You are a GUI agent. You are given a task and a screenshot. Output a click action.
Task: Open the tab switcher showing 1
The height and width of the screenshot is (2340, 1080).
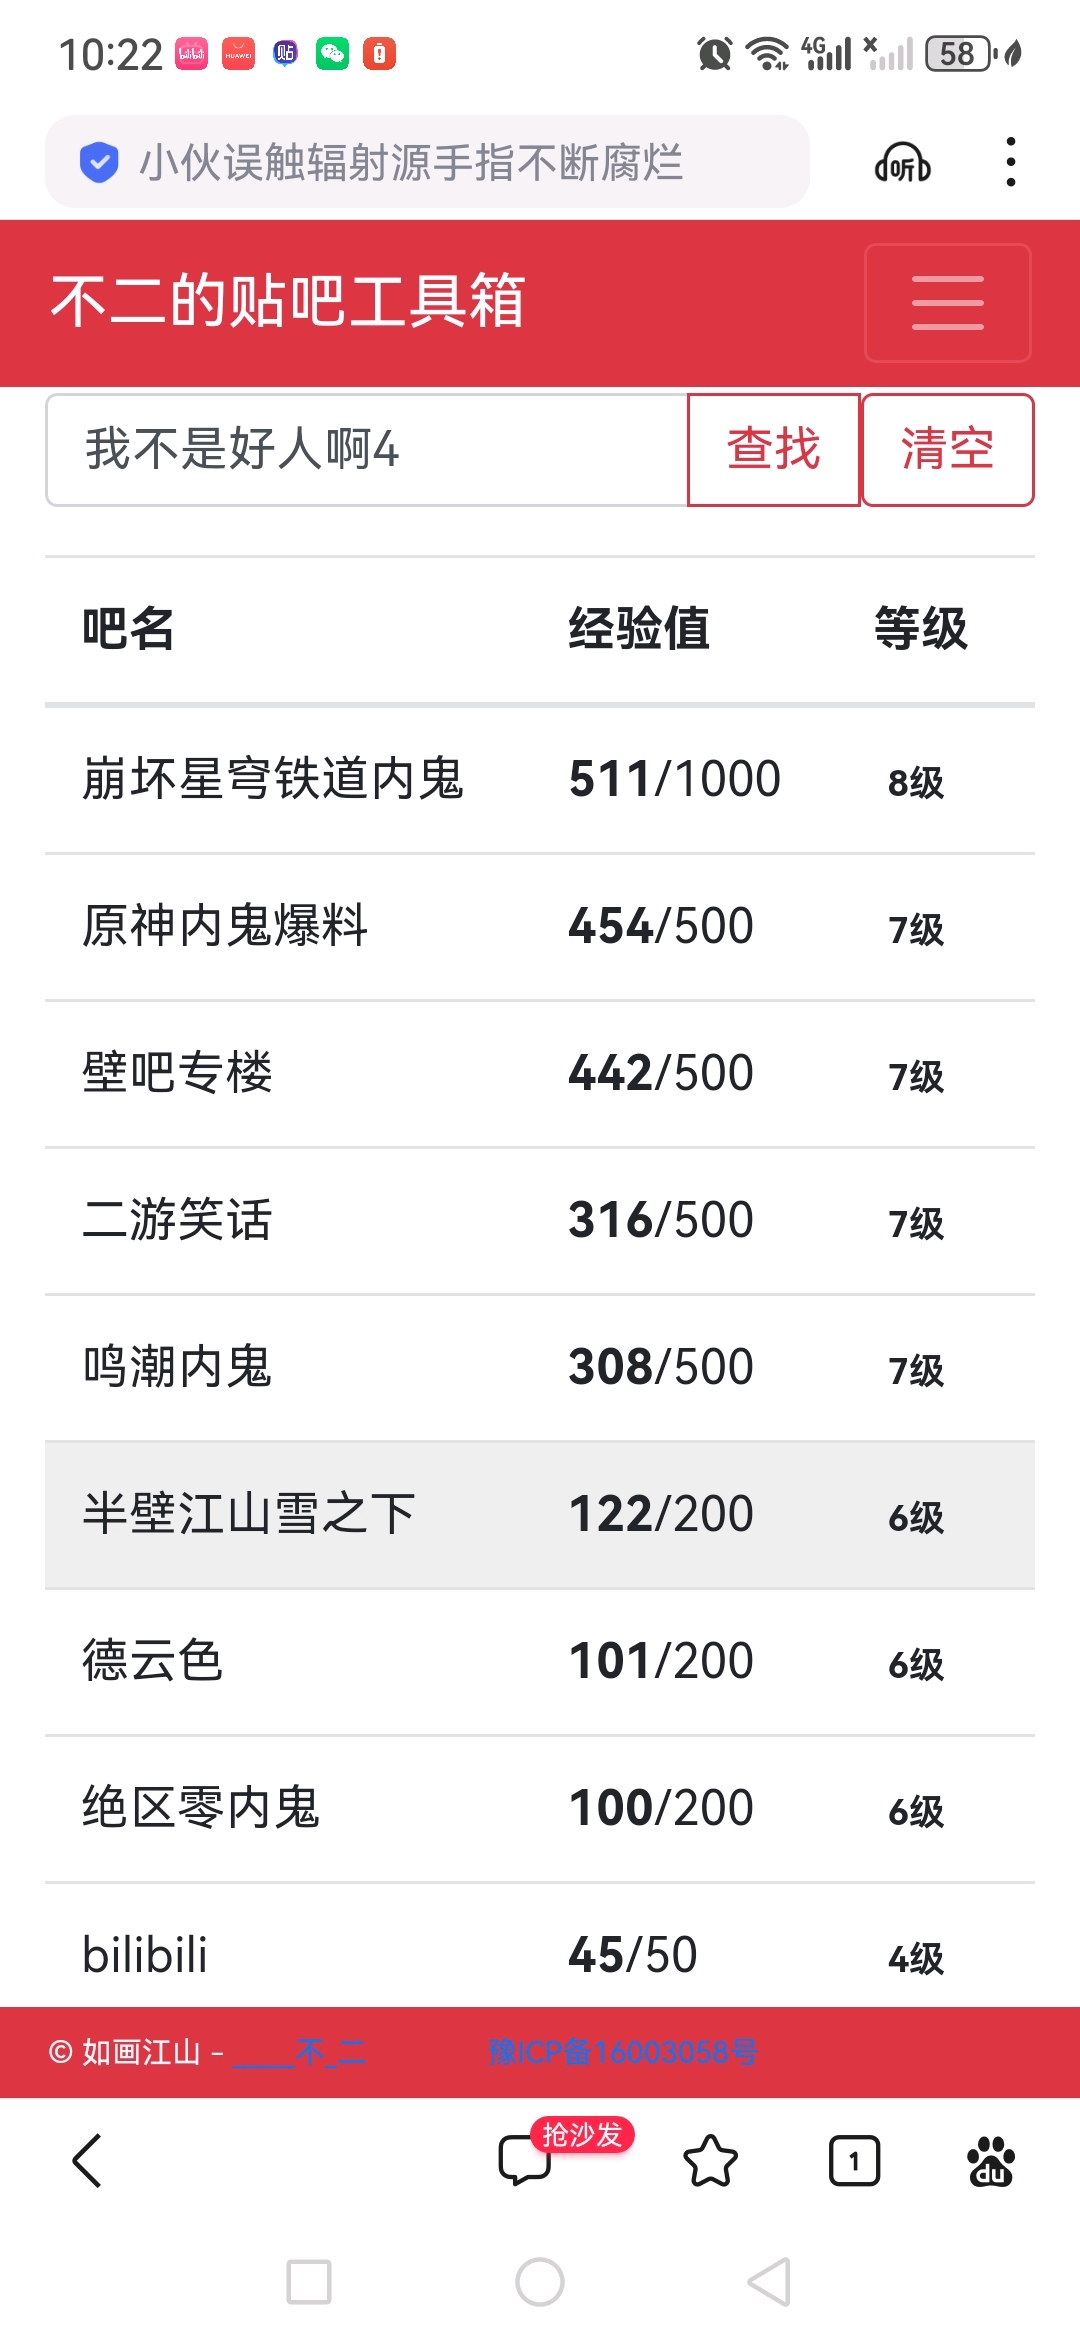(x=854, y=2161)
